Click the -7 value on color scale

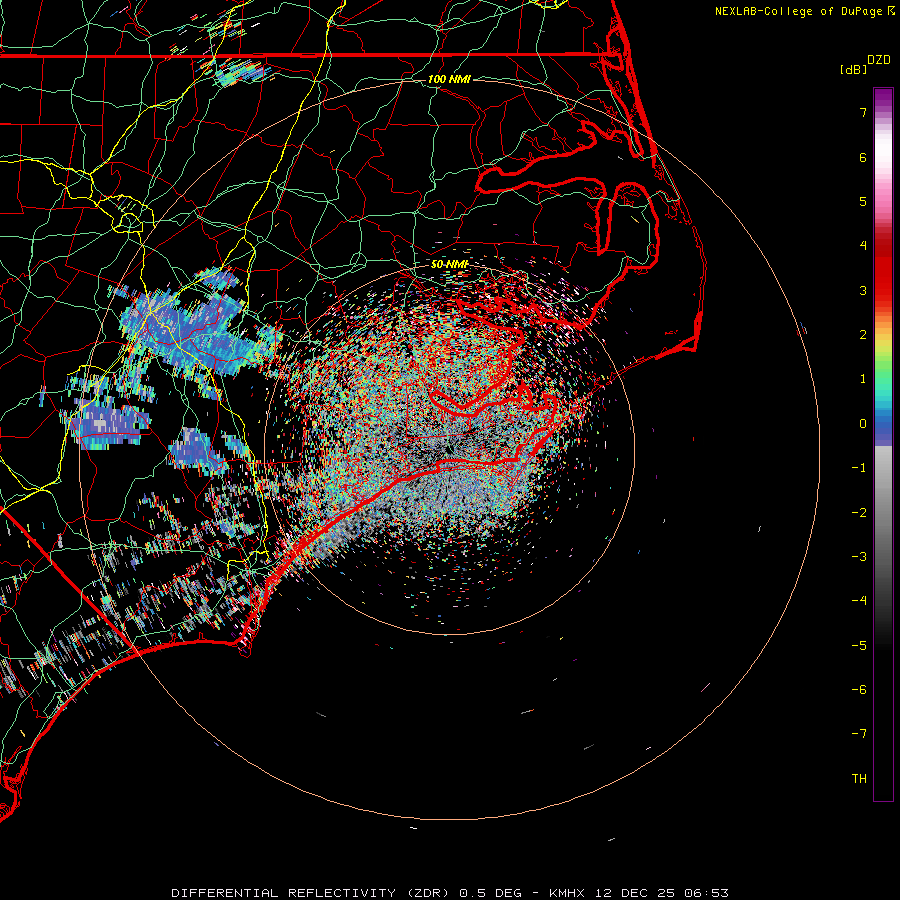point(859,734)
